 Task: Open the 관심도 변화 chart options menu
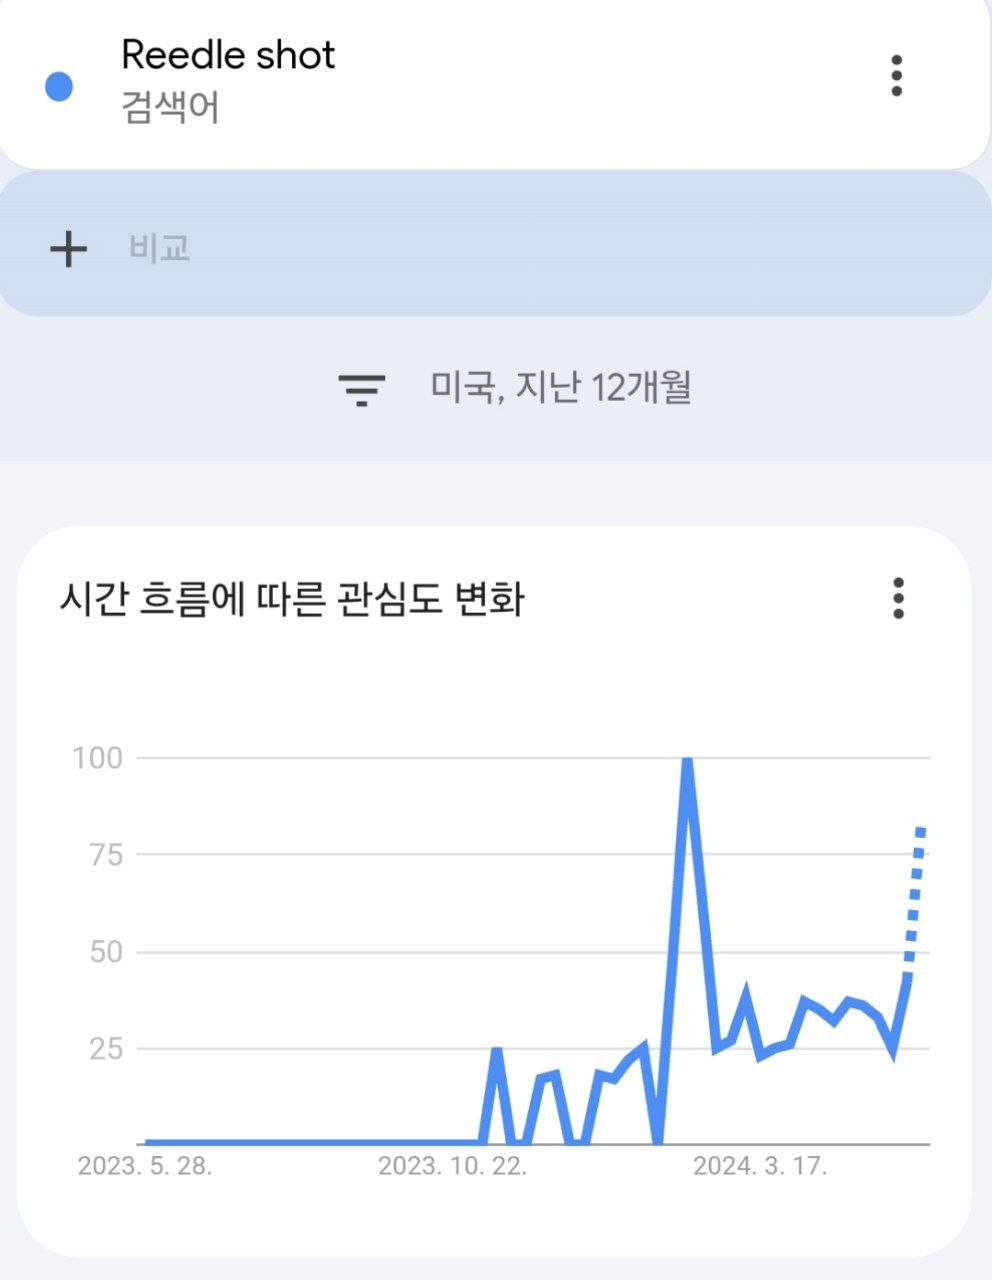point(898,598)
